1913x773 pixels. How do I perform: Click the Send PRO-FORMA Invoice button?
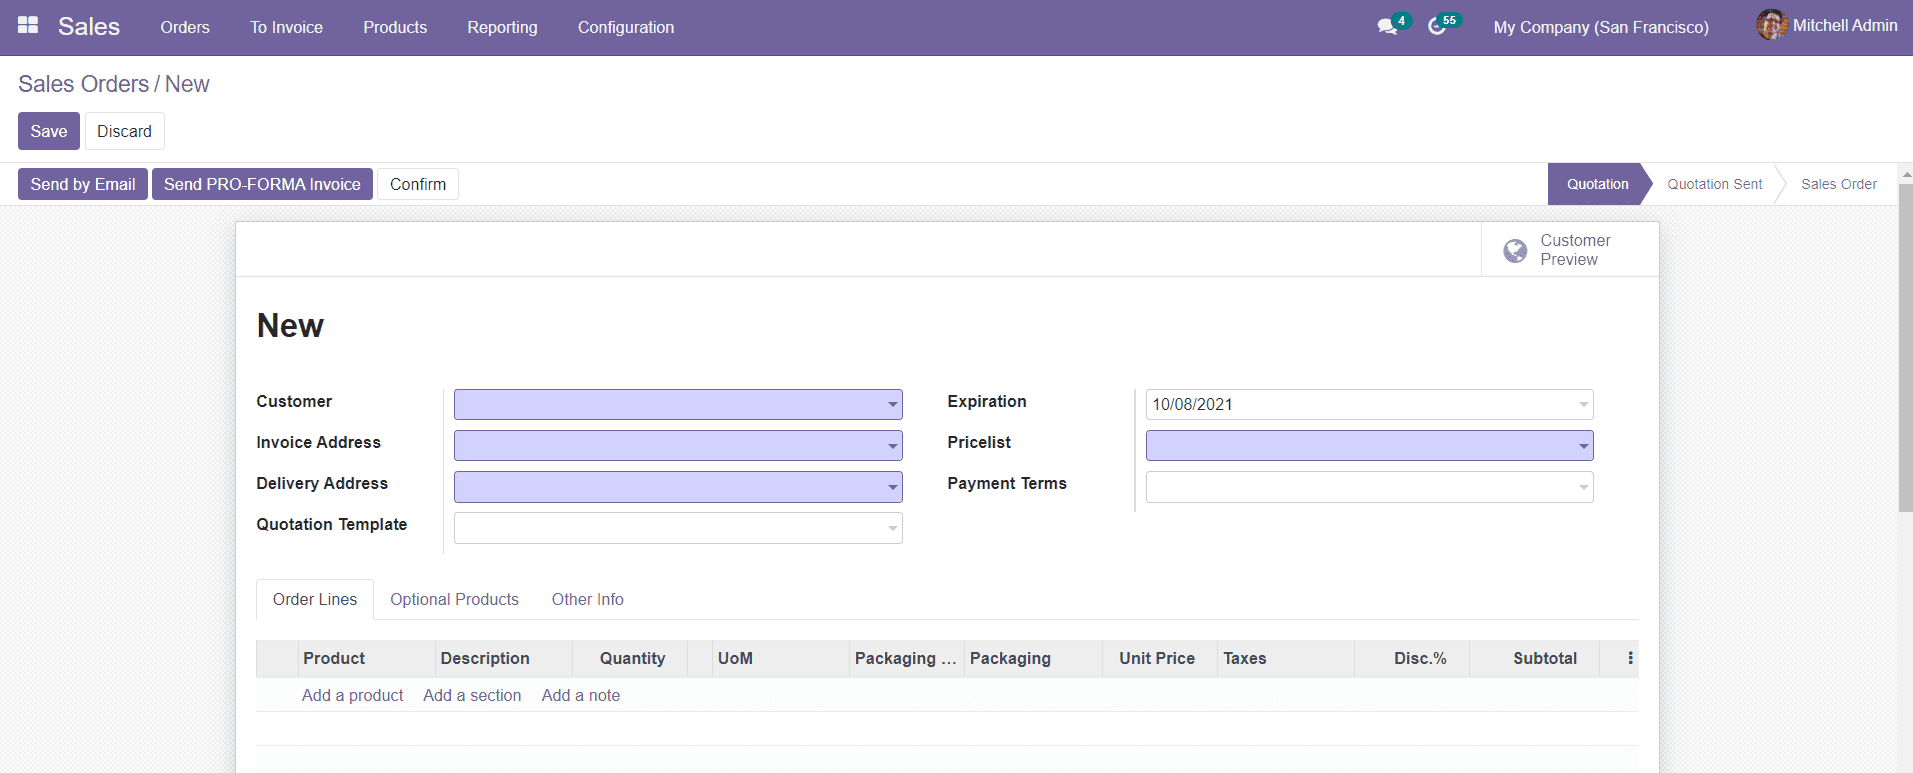tap(262, 184)
